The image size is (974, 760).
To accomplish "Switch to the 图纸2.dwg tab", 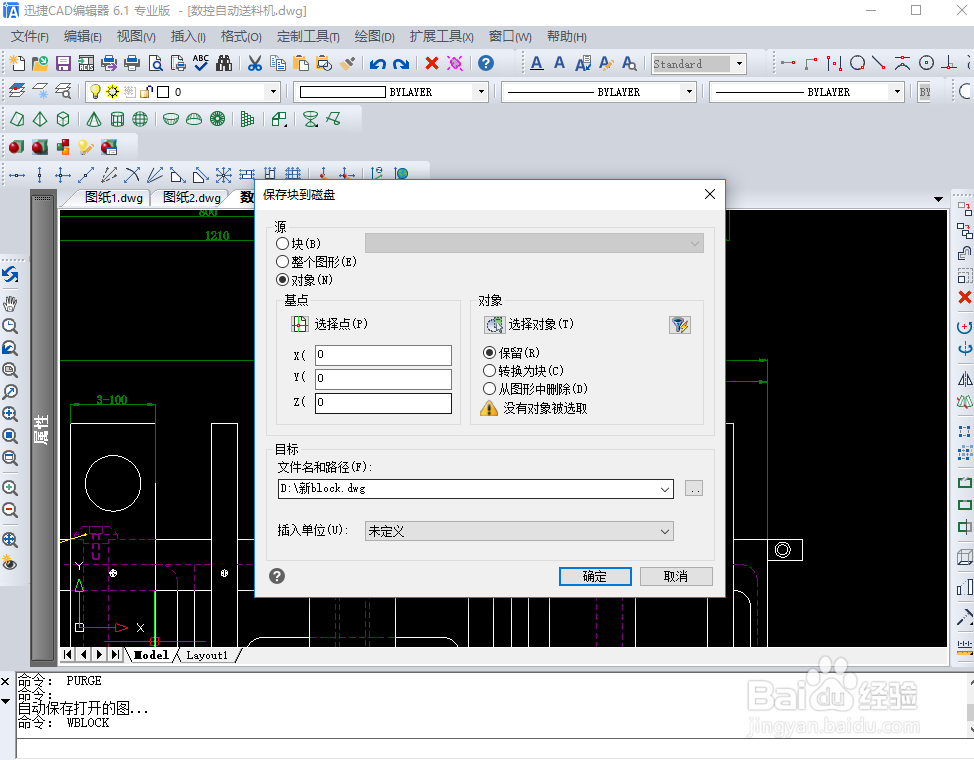I will [191, 198].
